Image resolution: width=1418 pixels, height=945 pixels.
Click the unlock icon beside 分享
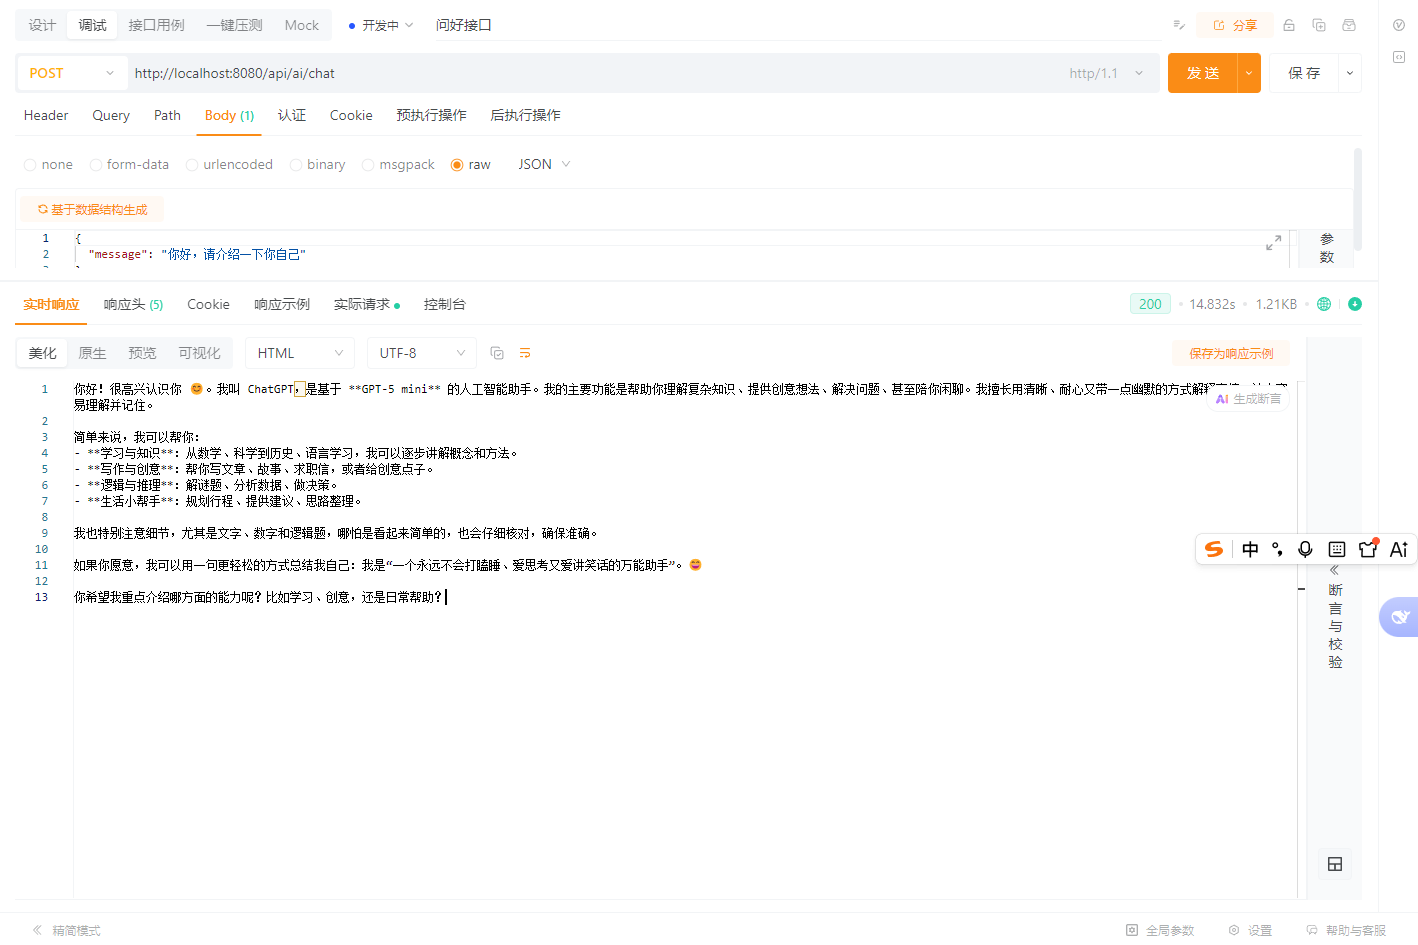[1289, 25]
